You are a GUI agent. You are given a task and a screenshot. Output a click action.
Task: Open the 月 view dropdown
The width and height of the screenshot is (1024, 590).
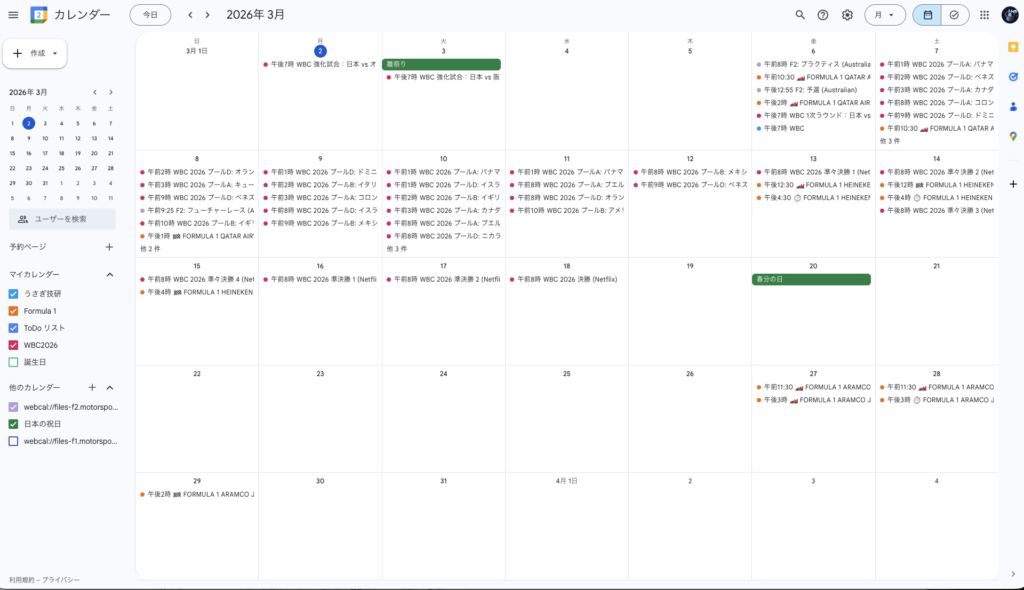click(x=884, y=15)
